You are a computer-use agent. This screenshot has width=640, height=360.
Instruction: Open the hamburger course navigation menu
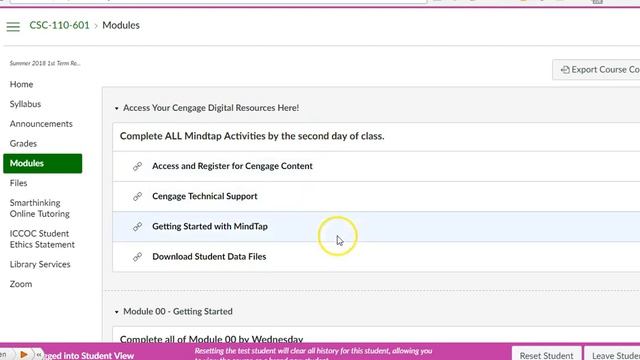(x=13, y=27)
